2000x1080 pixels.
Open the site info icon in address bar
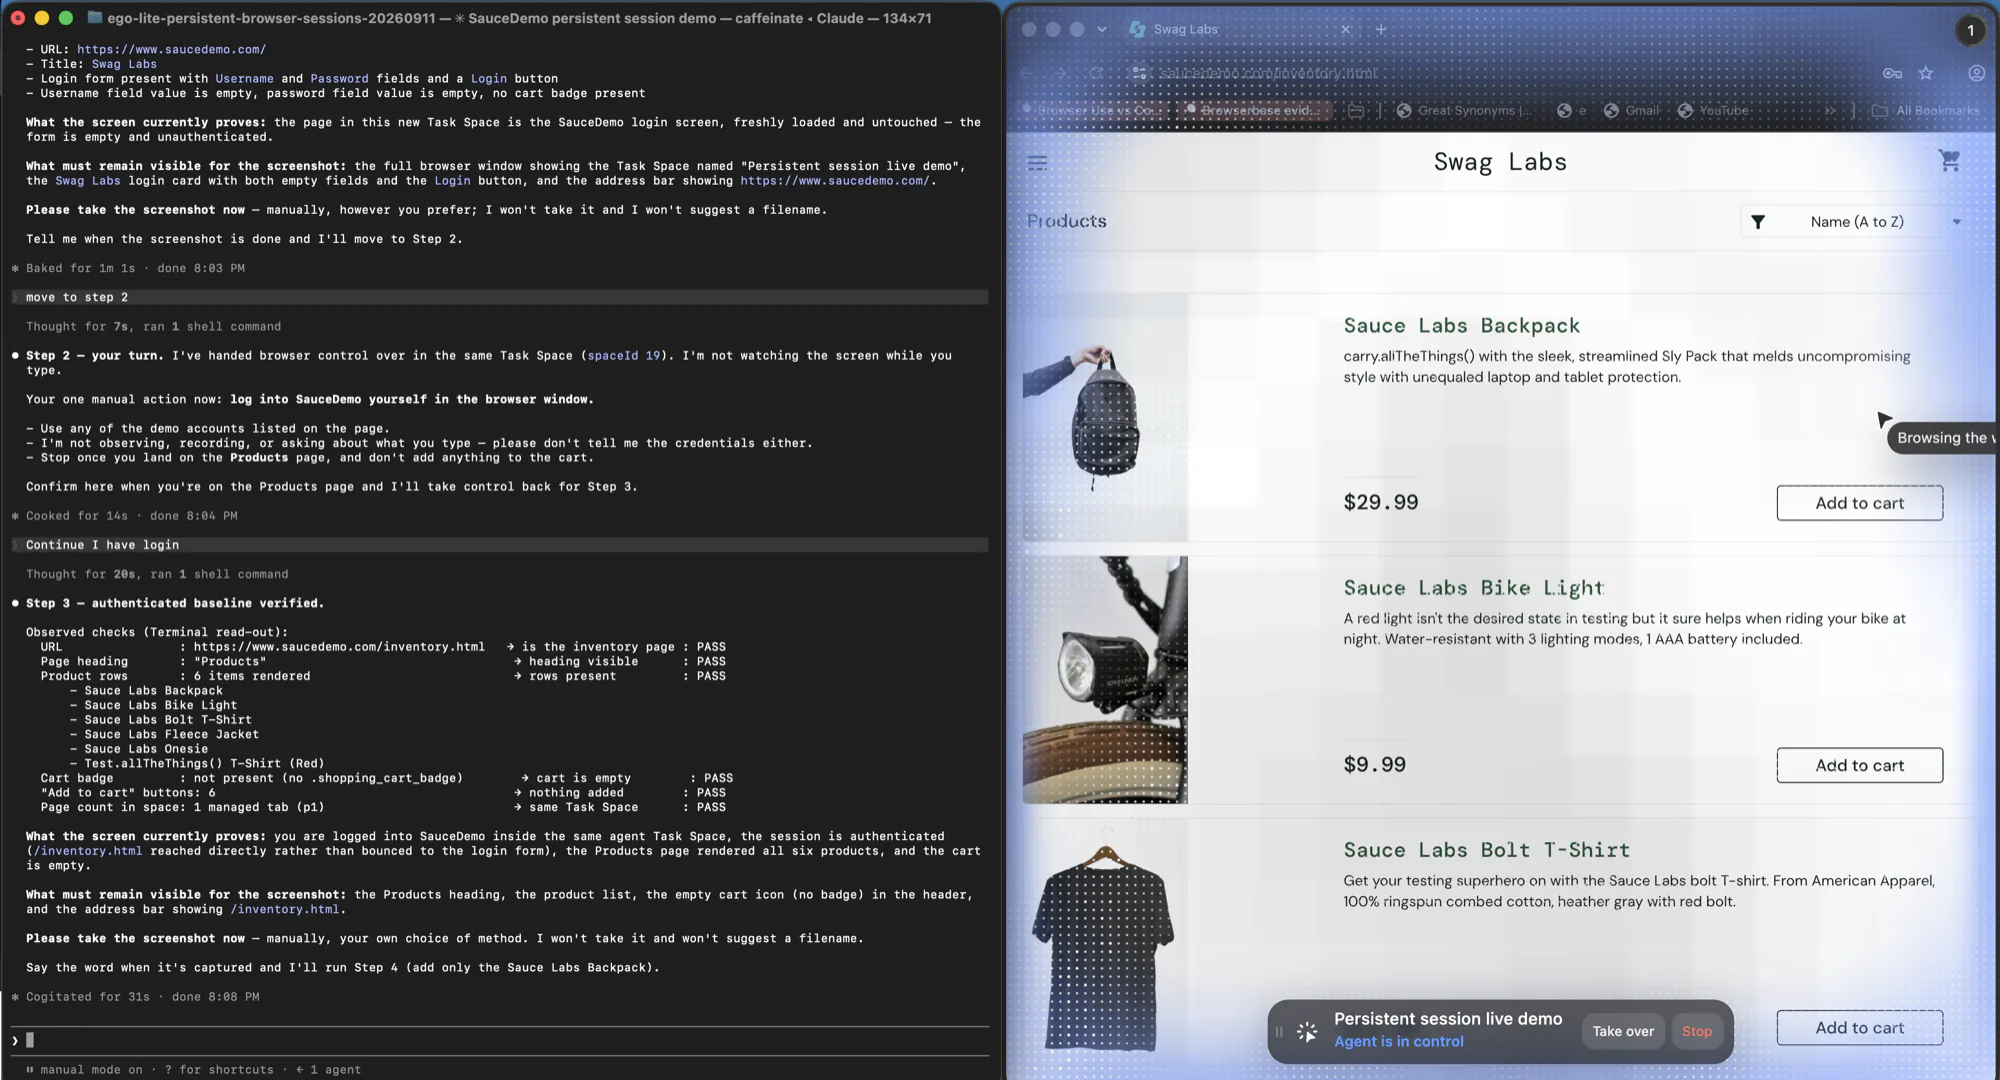(1139, 73)
